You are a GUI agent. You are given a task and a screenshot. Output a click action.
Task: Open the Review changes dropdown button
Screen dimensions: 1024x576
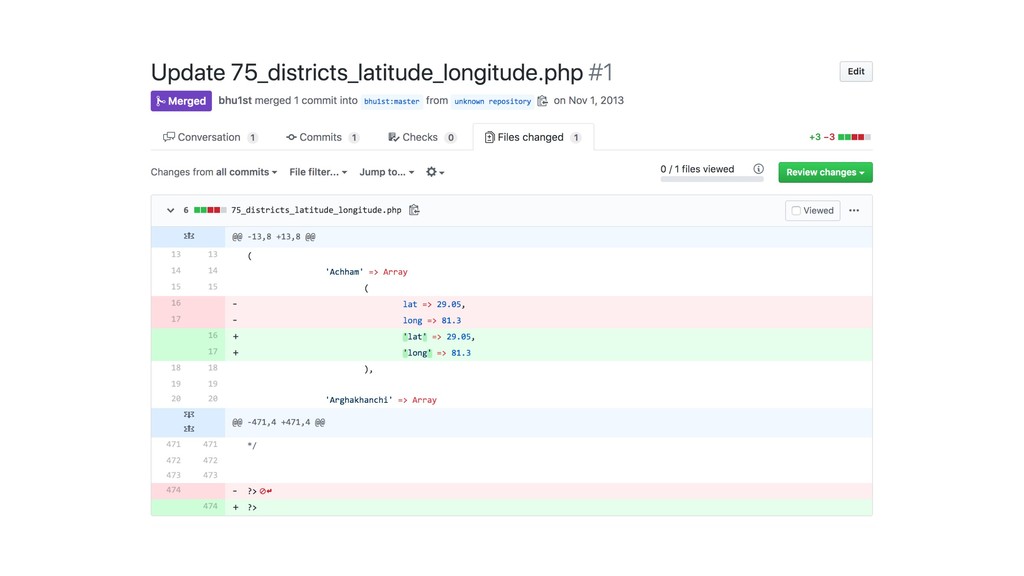(825, 172)
